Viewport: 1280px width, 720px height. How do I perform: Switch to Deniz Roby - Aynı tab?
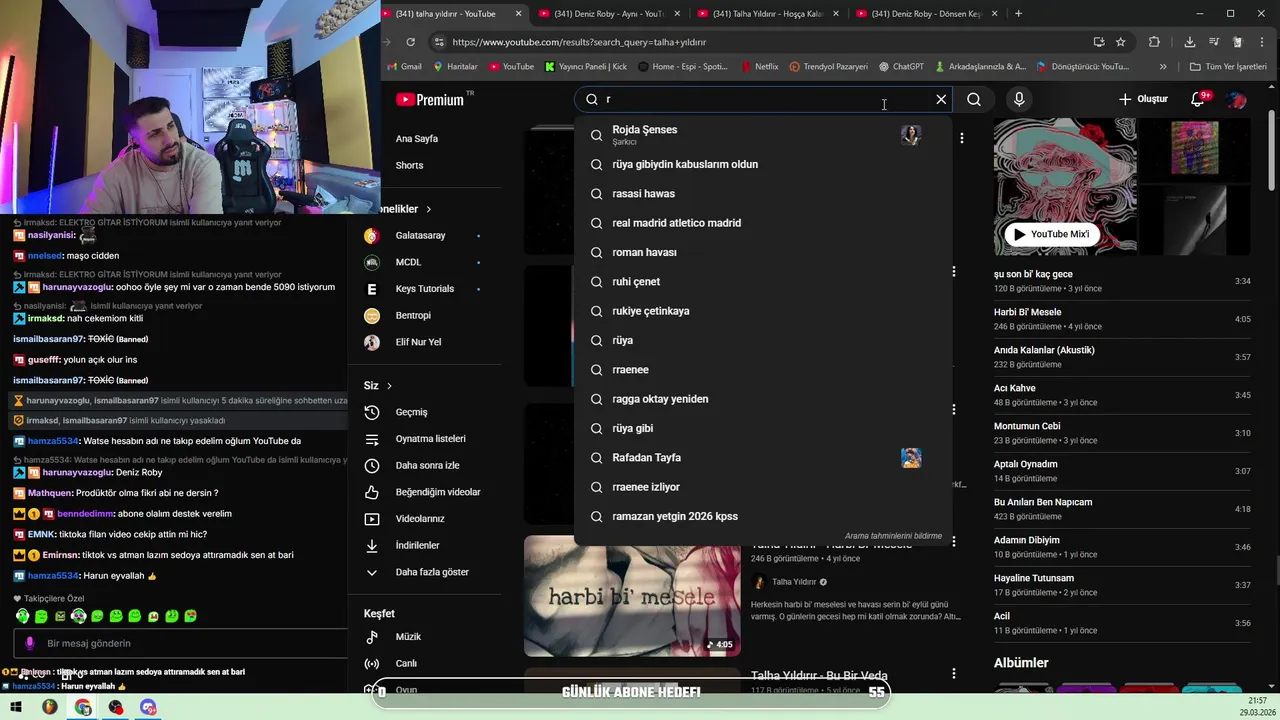(607, 14)
